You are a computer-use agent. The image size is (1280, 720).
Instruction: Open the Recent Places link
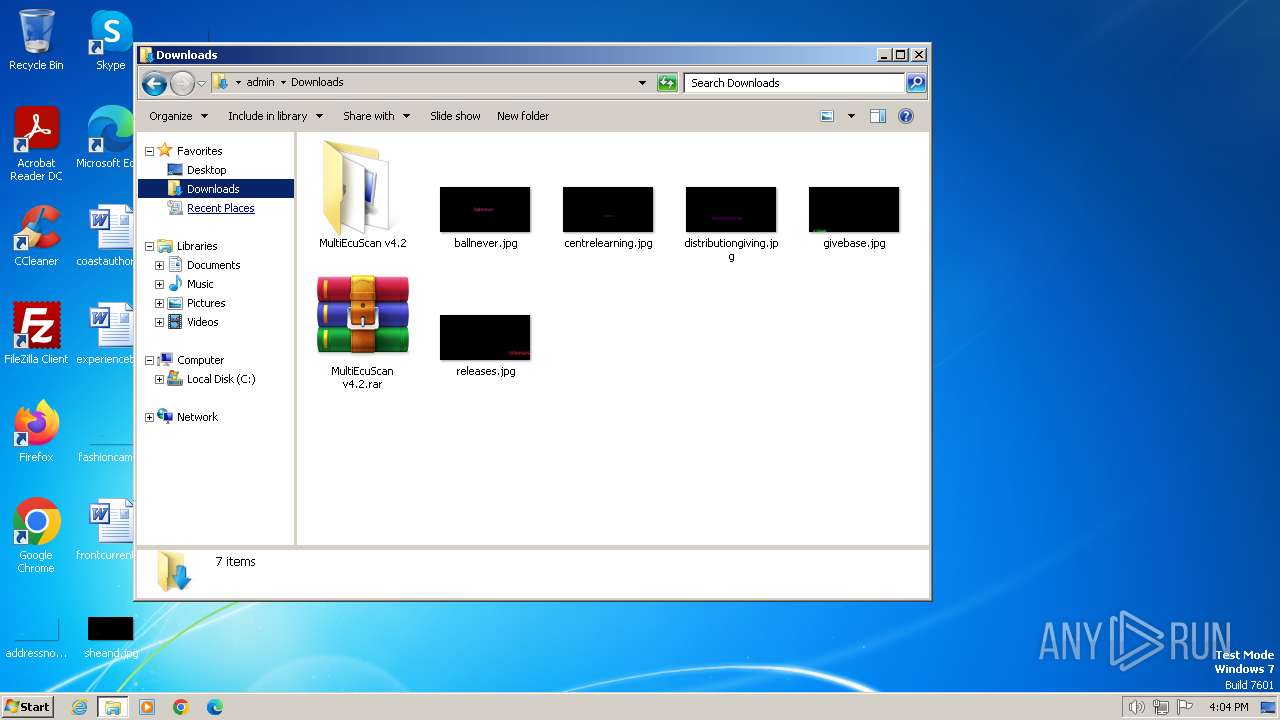tap(220, 208)
